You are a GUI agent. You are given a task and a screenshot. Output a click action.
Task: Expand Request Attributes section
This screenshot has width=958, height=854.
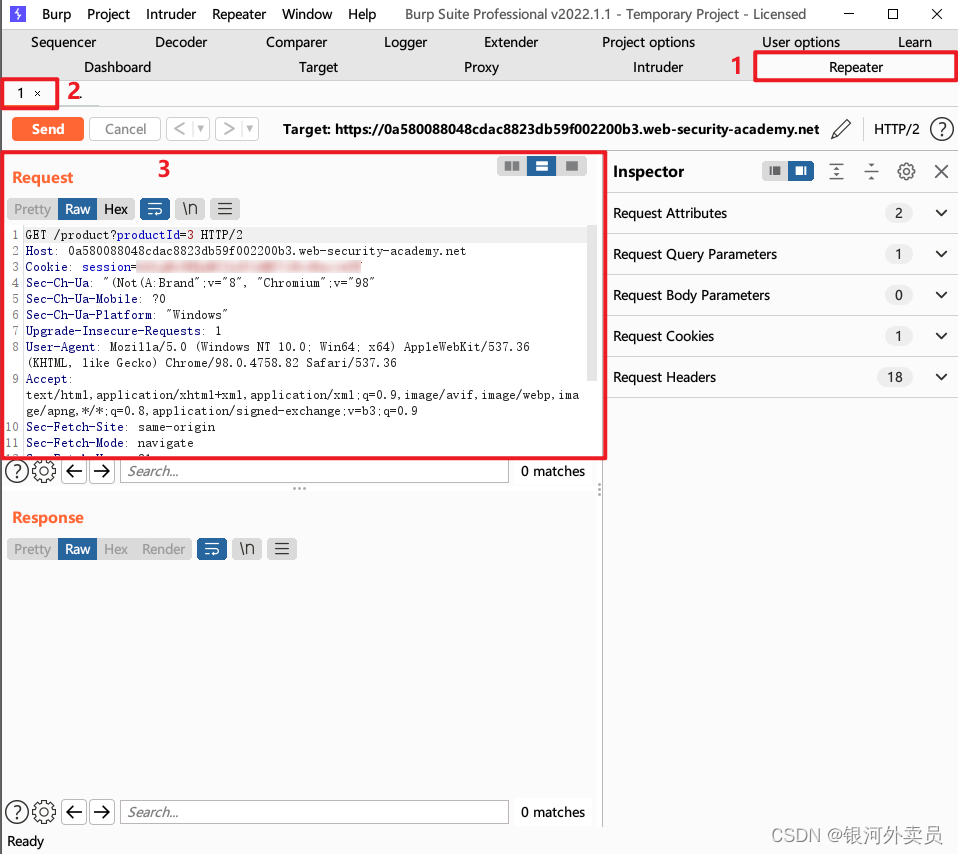941,213
